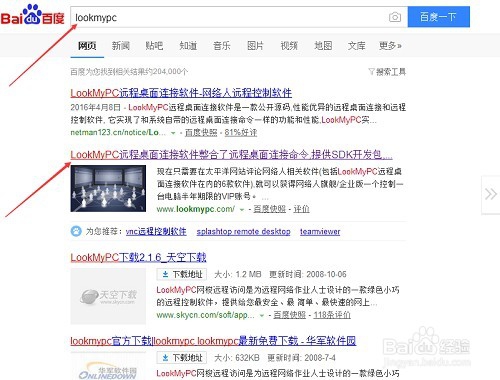
Task: Expand dropdown arrow next to skycn.com URL
Action: [262, 315]
